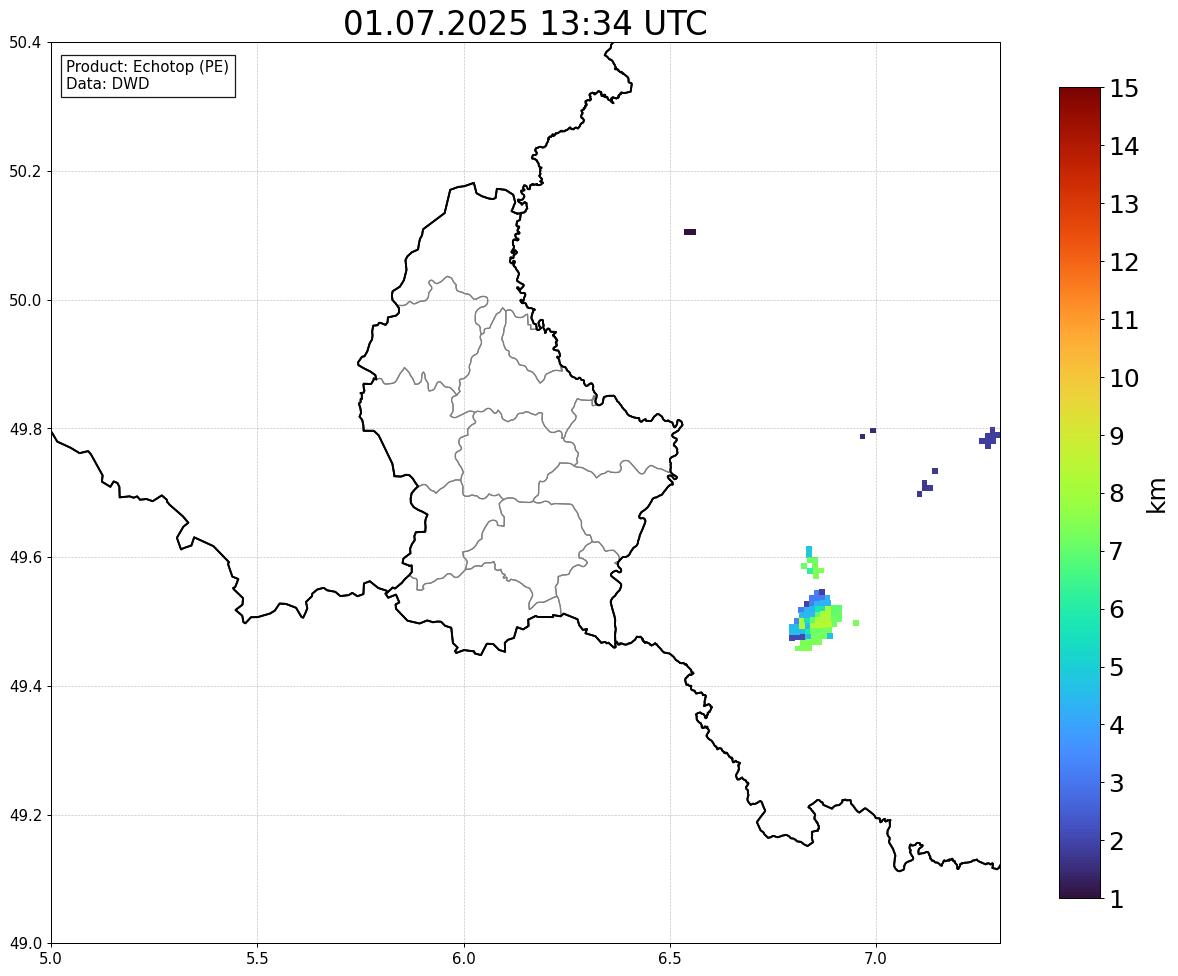Image resolution: width=1178 pixels, height=976 pixels.
Task: Click the colorbar tick label 3
Action: (1117, 783)
